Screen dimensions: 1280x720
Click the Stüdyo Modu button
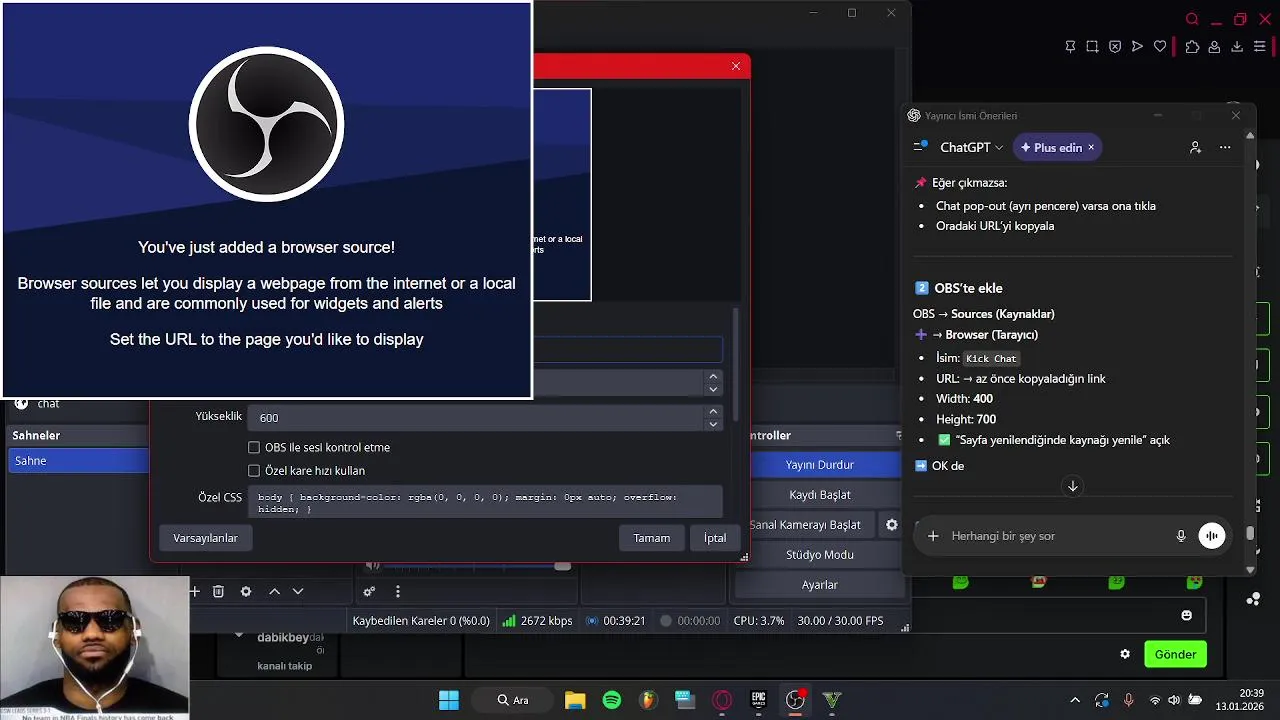pyautogui.click(x=819, y=555)
